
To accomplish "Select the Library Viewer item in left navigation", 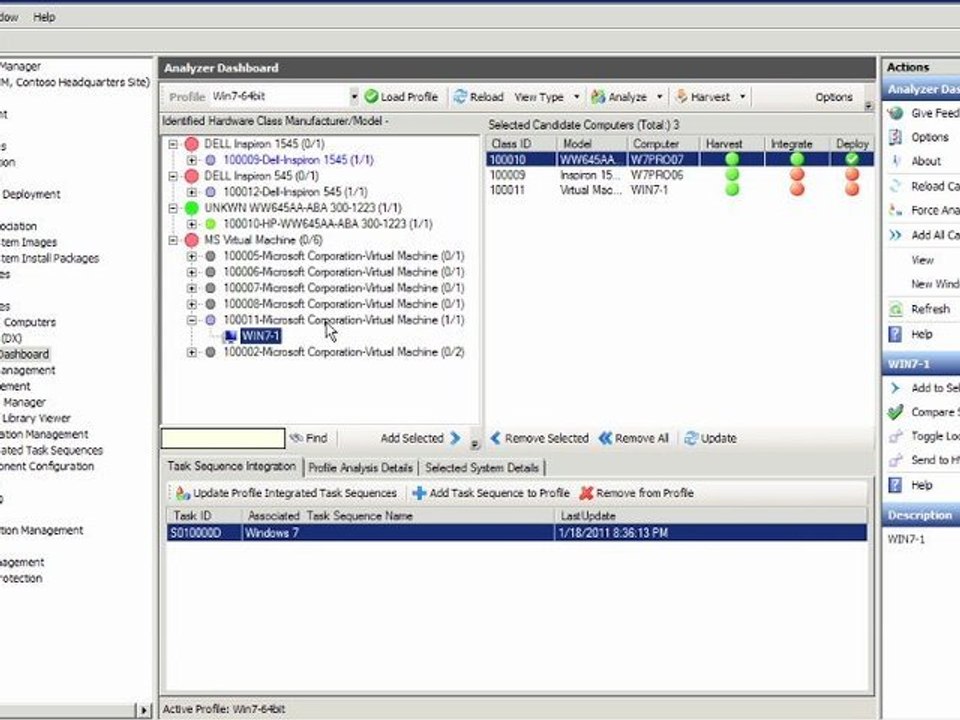I will pyautogui.click(x=36, y=418).
